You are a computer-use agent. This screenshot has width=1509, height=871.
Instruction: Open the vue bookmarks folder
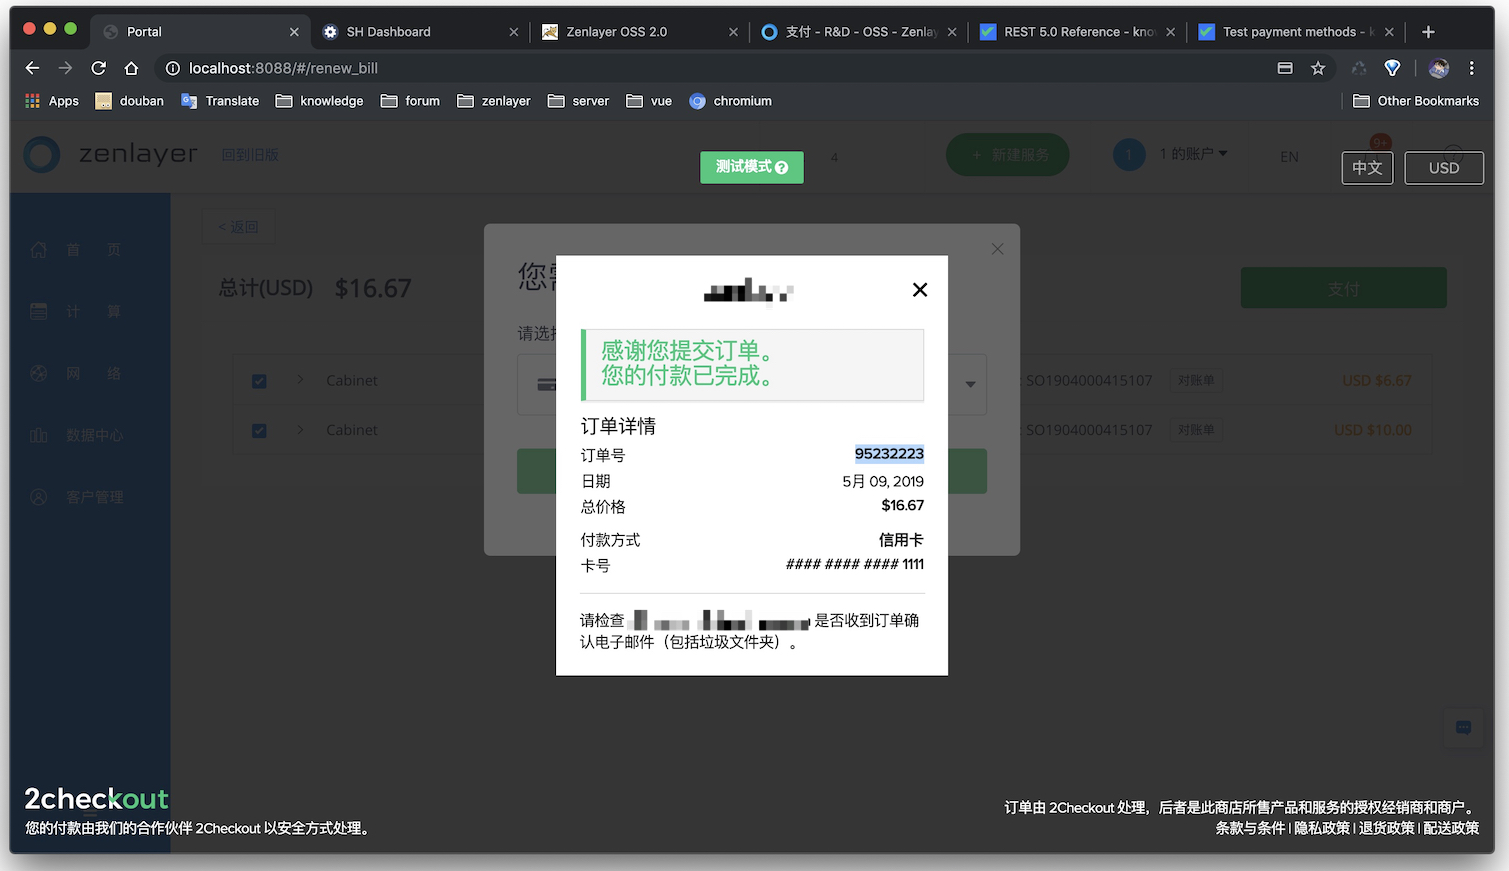[648, 101]
